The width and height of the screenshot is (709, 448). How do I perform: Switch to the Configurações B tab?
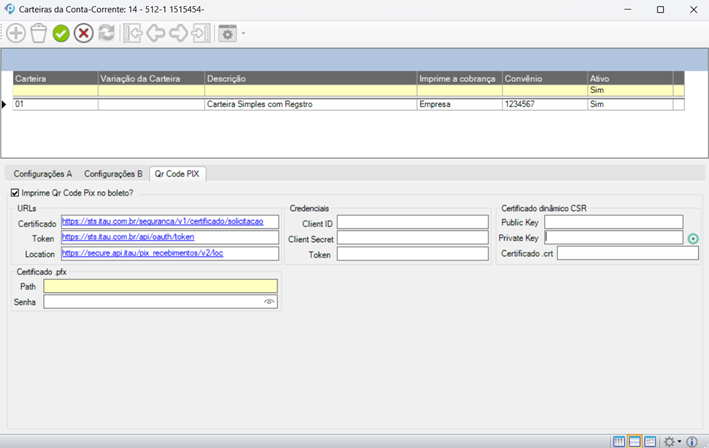(x=113, y=173)
